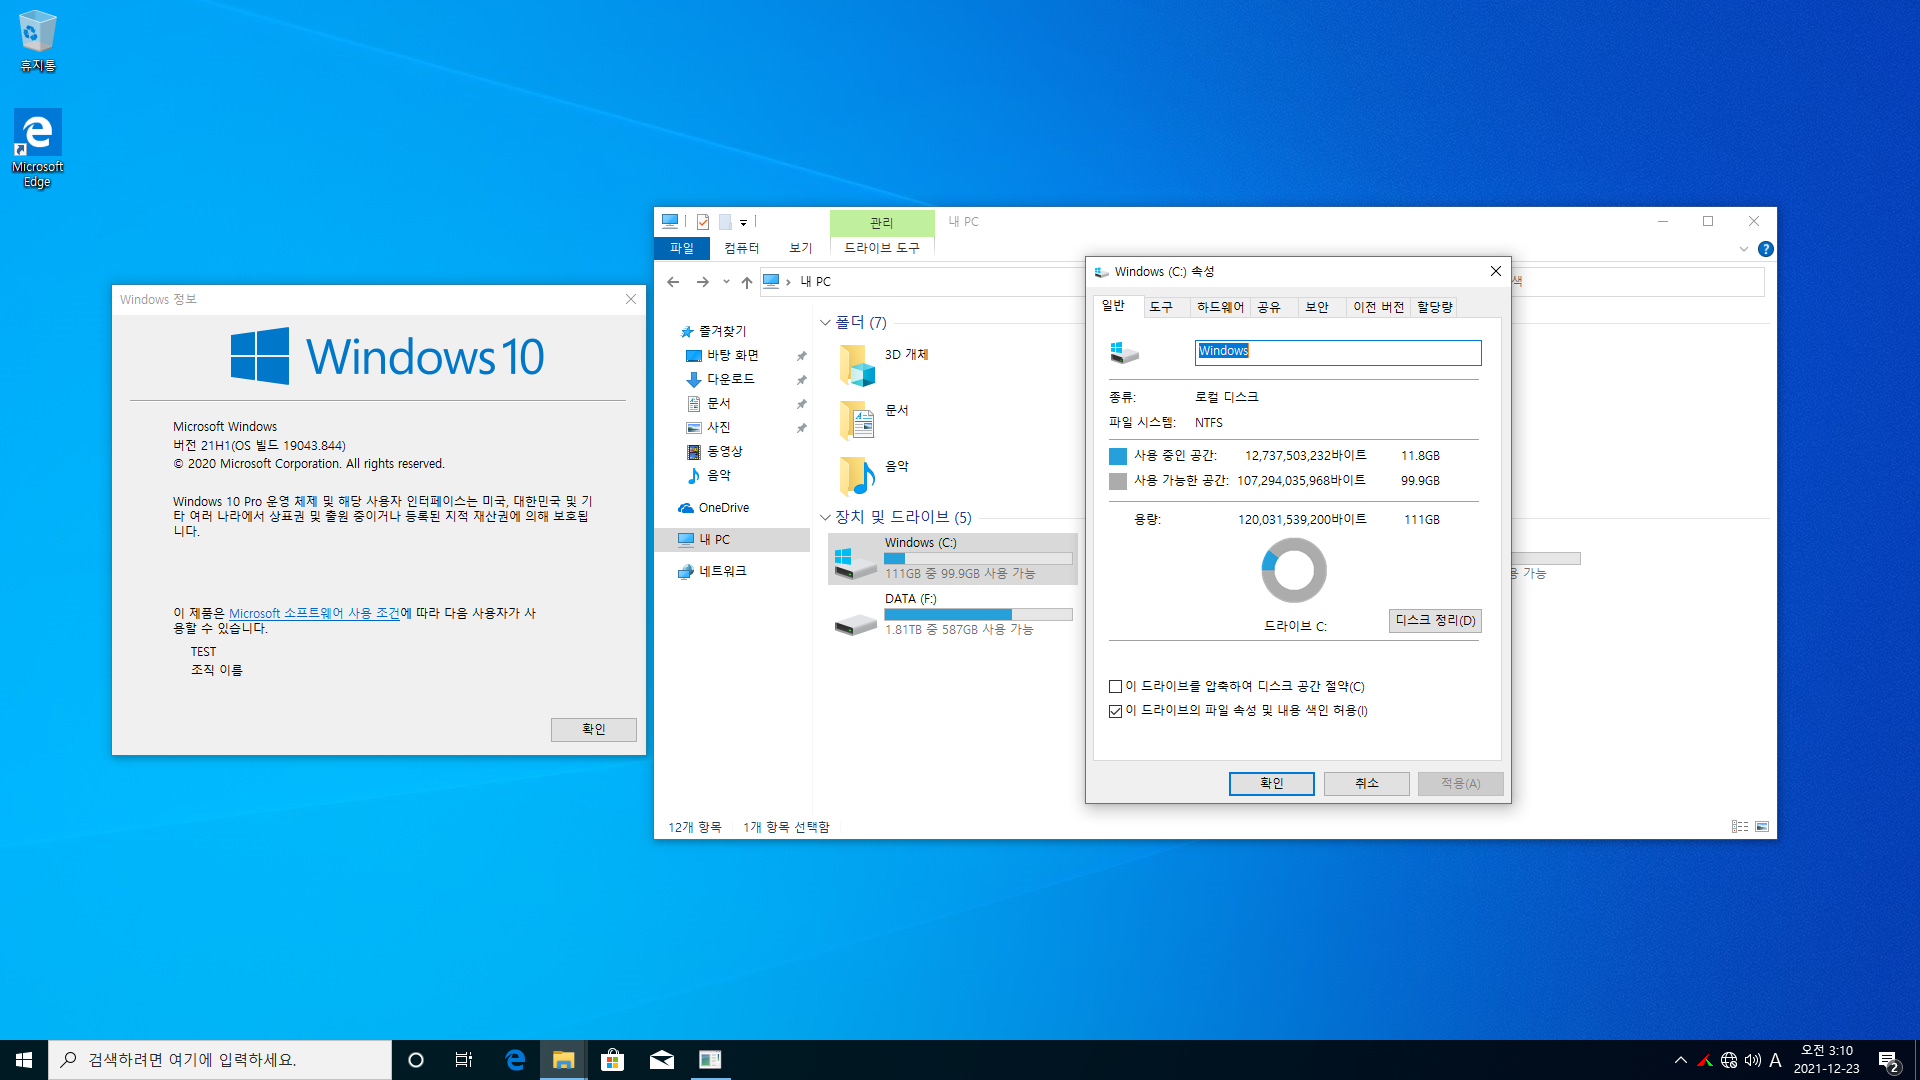
Task: Click the drive name input field
Action: coord(1338,352)
